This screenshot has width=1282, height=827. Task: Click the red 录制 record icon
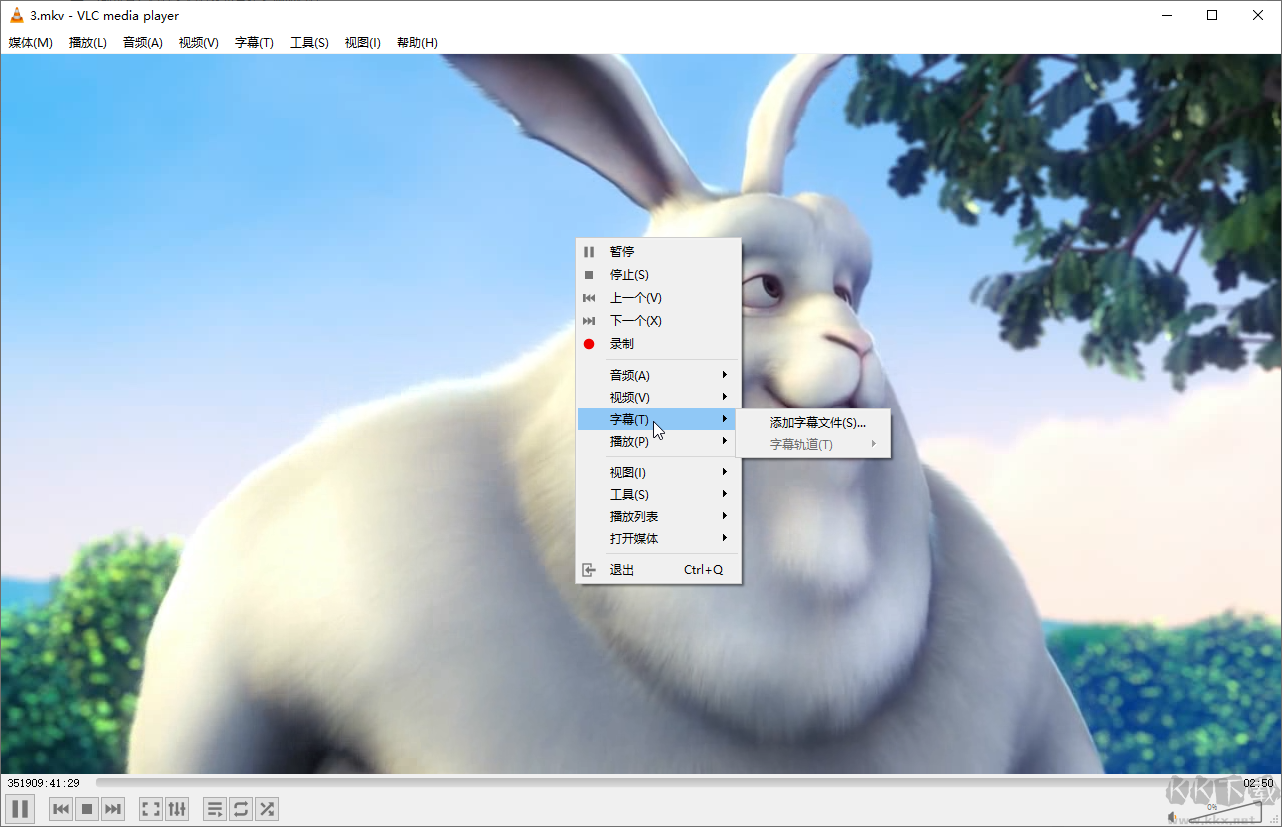pos(588,343)
